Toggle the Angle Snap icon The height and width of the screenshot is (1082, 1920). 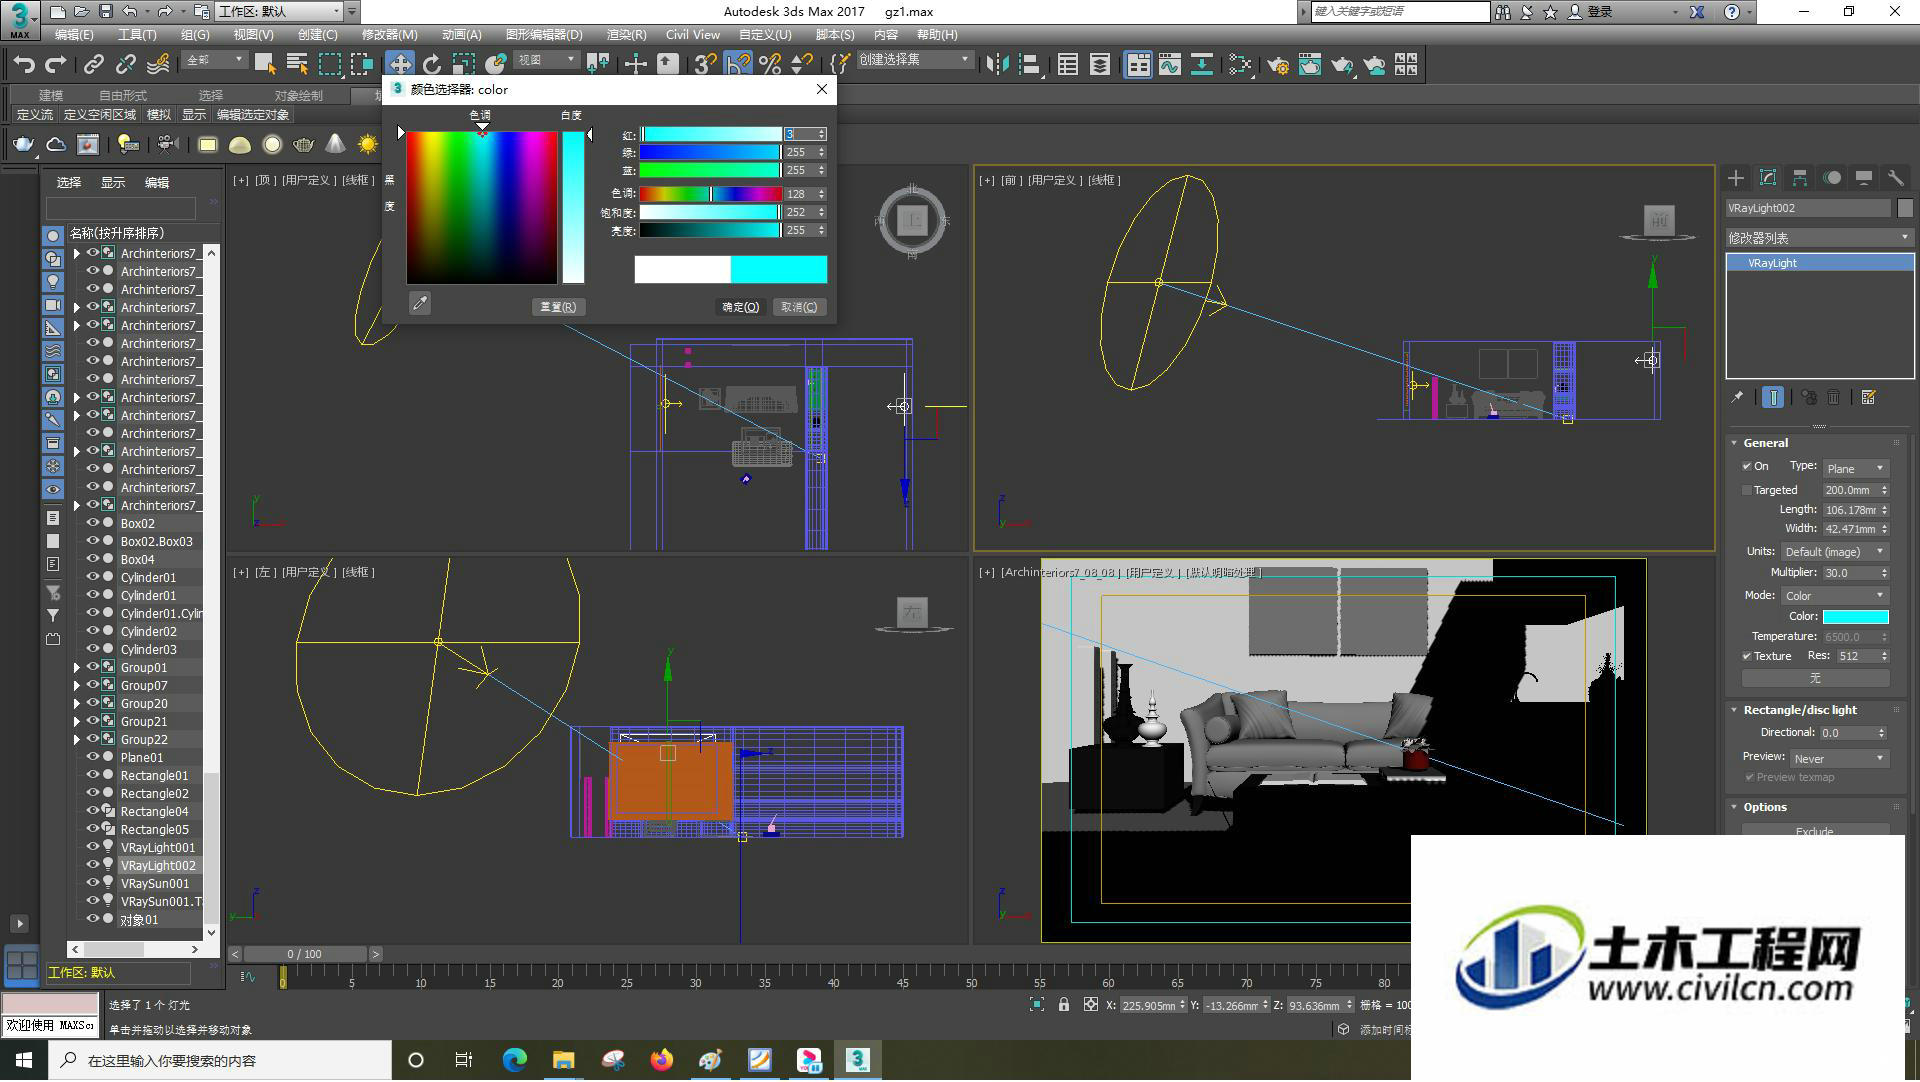tap(738, 65)
